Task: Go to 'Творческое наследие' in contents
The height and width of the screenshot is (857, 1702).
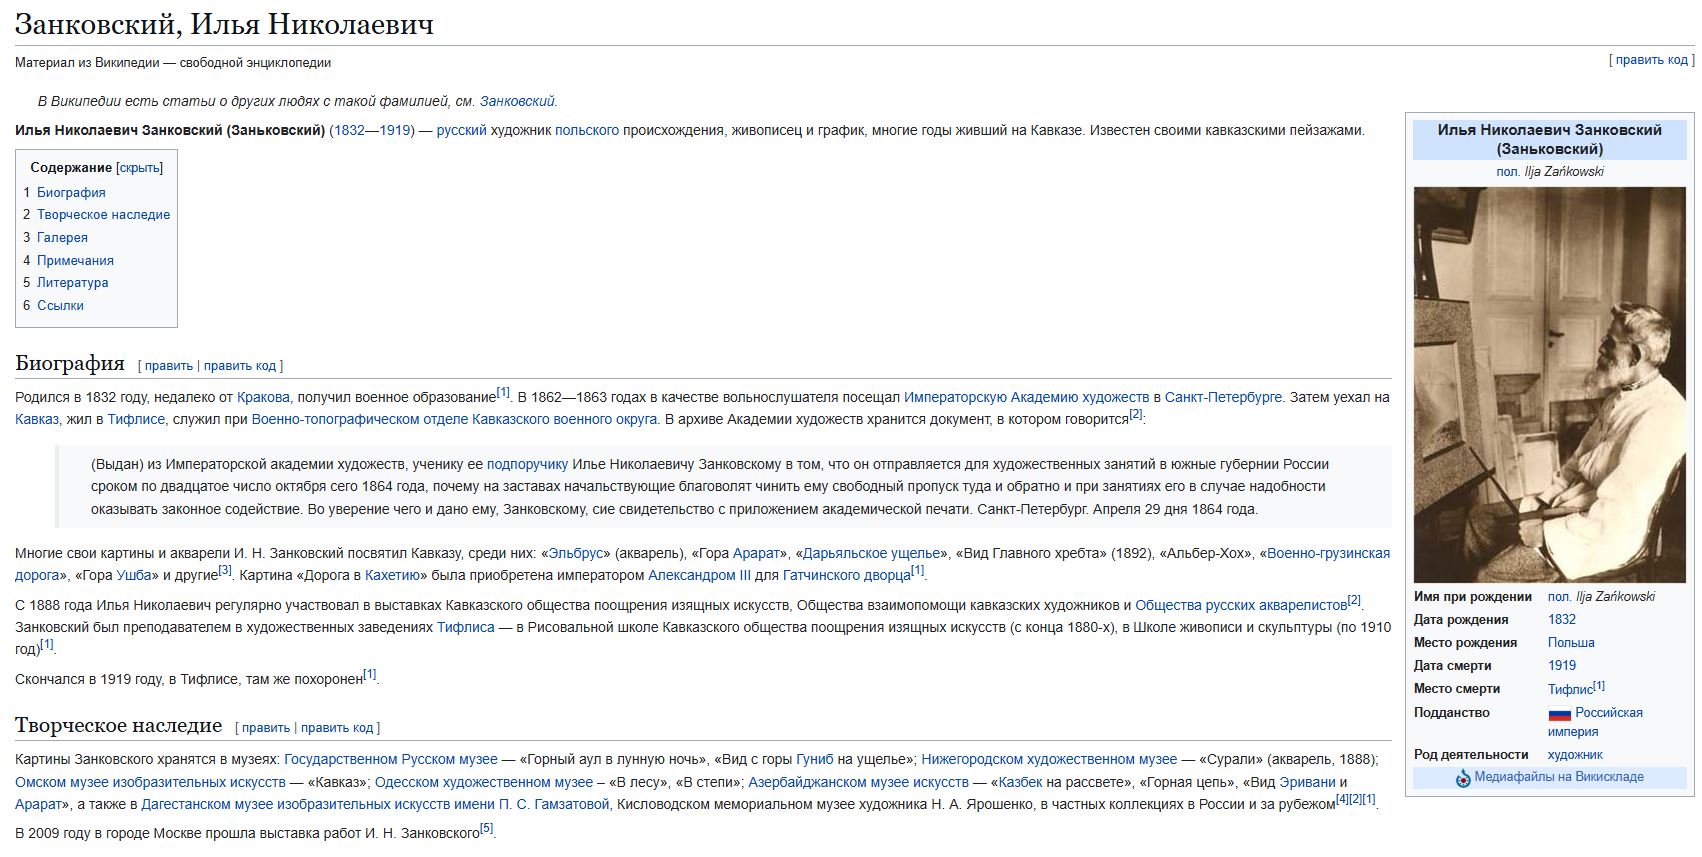Action: click(104, 215)
